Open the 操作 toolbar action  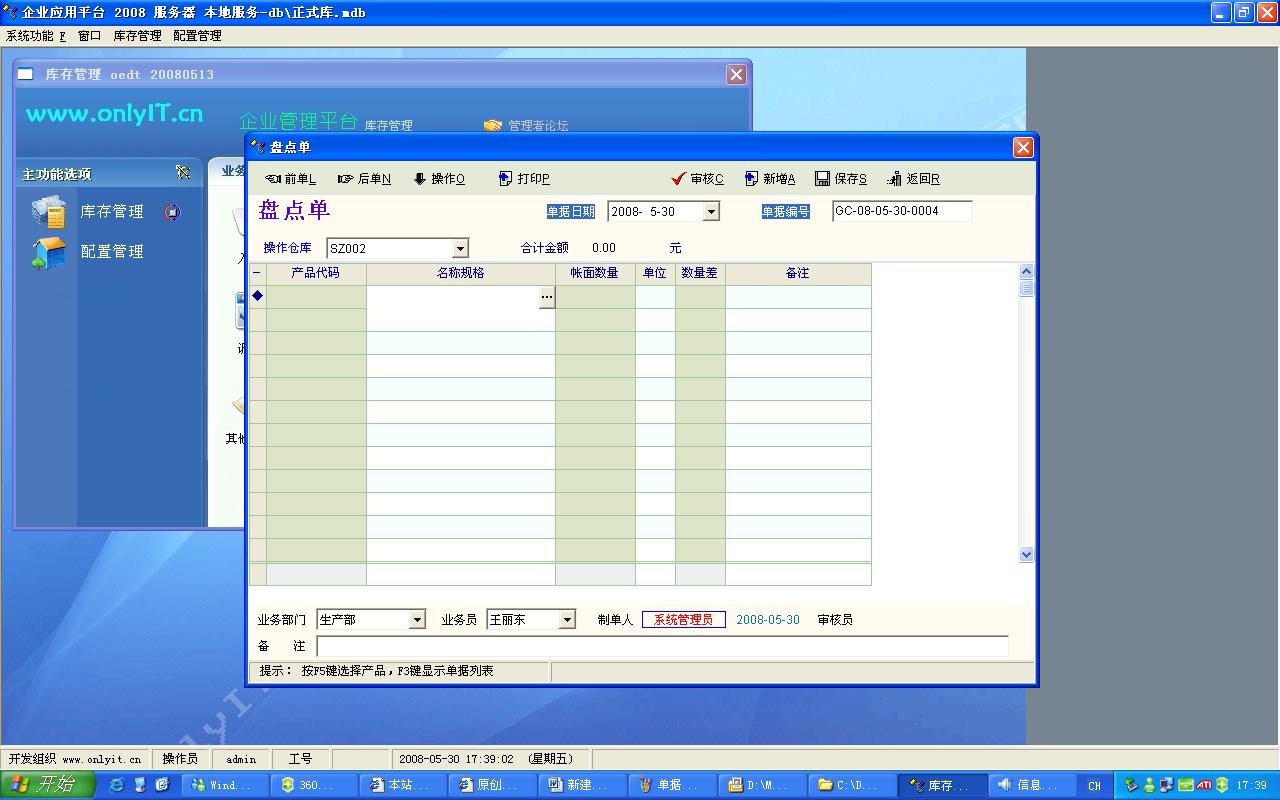point(420,179)
